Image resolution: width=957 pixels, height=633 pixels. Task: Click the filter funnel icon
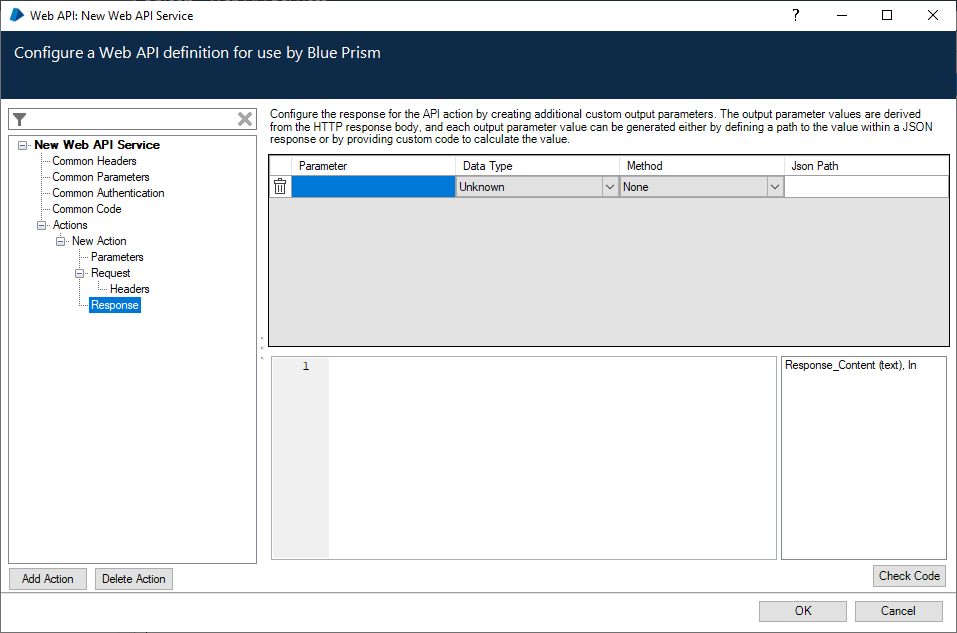coord(20,119)
